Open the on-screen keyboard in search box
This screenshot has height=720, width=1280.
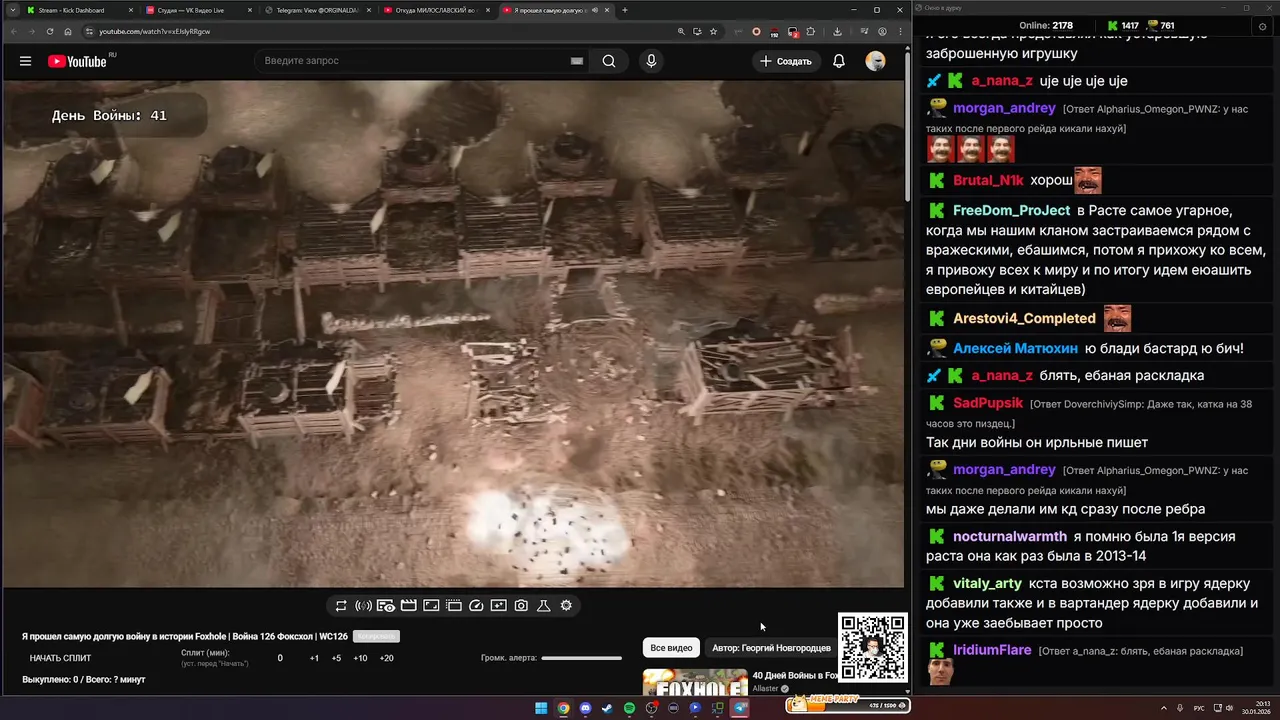[576, 61]
